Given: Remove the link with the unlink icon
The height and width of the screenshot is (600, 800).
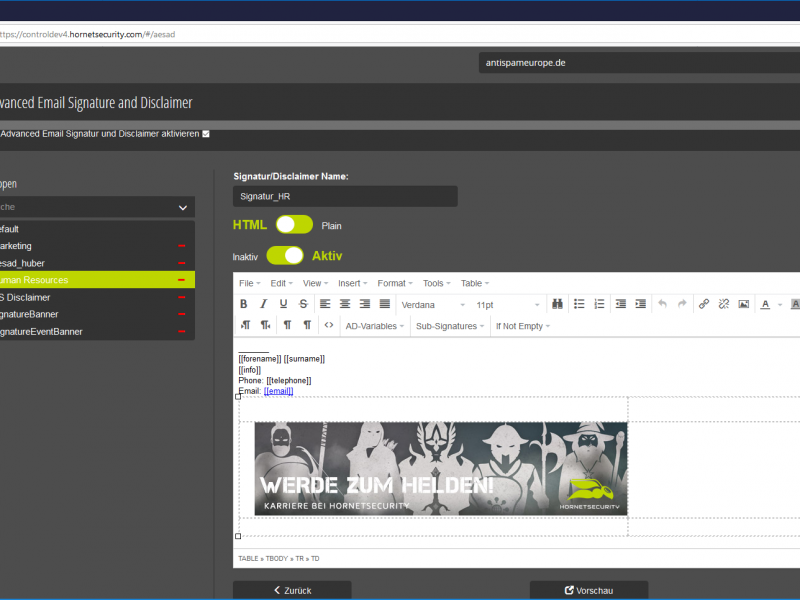Looking at the screenshot, I should (724, 304).
